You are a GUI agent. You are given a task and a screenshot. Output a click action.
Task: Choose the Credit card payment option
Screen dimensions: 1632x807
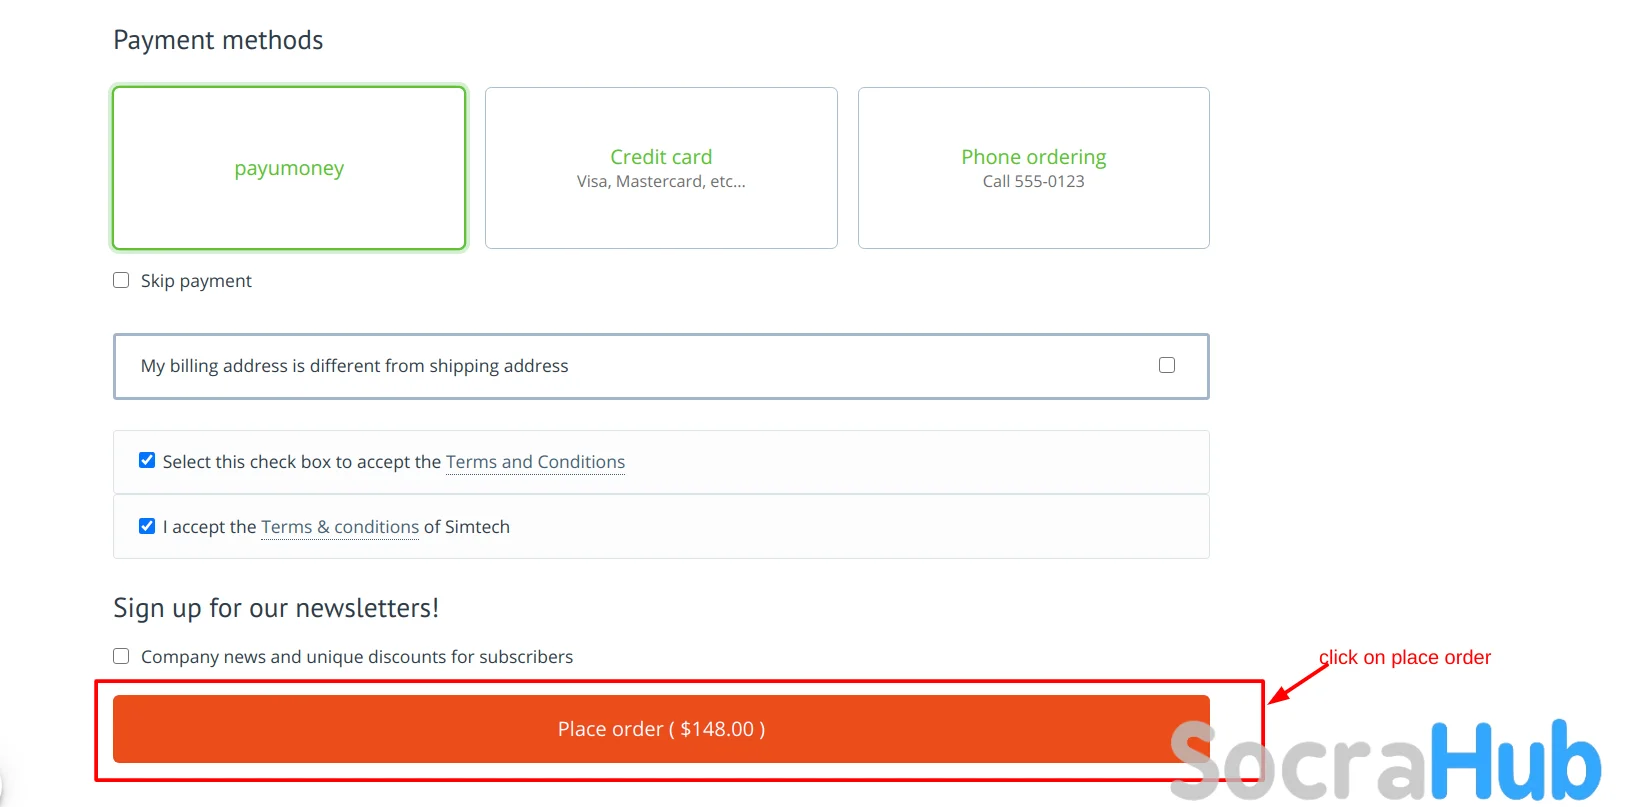tap(661, 158)
